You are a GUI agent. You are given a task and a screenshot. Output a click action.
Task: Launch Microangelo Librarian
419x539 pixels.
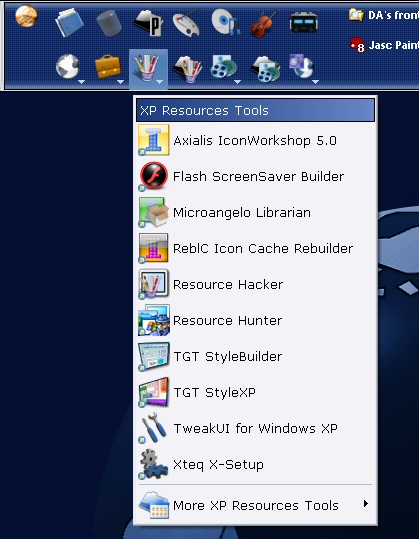255,212
